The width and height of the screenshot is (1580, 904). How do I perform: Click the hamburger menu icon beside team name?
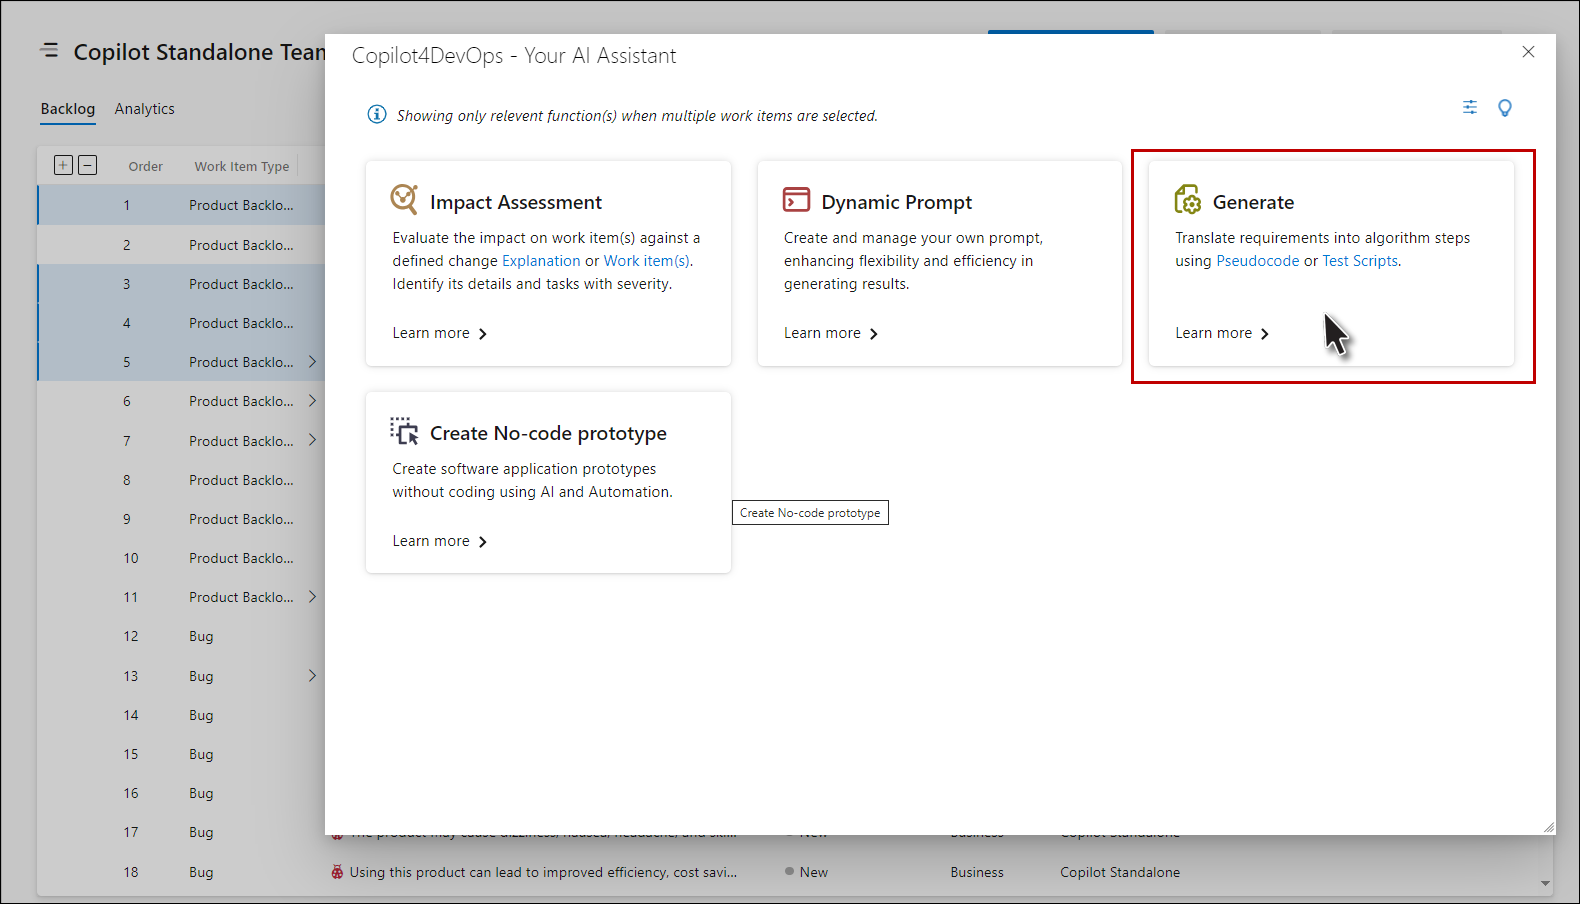tap(49, 50)
